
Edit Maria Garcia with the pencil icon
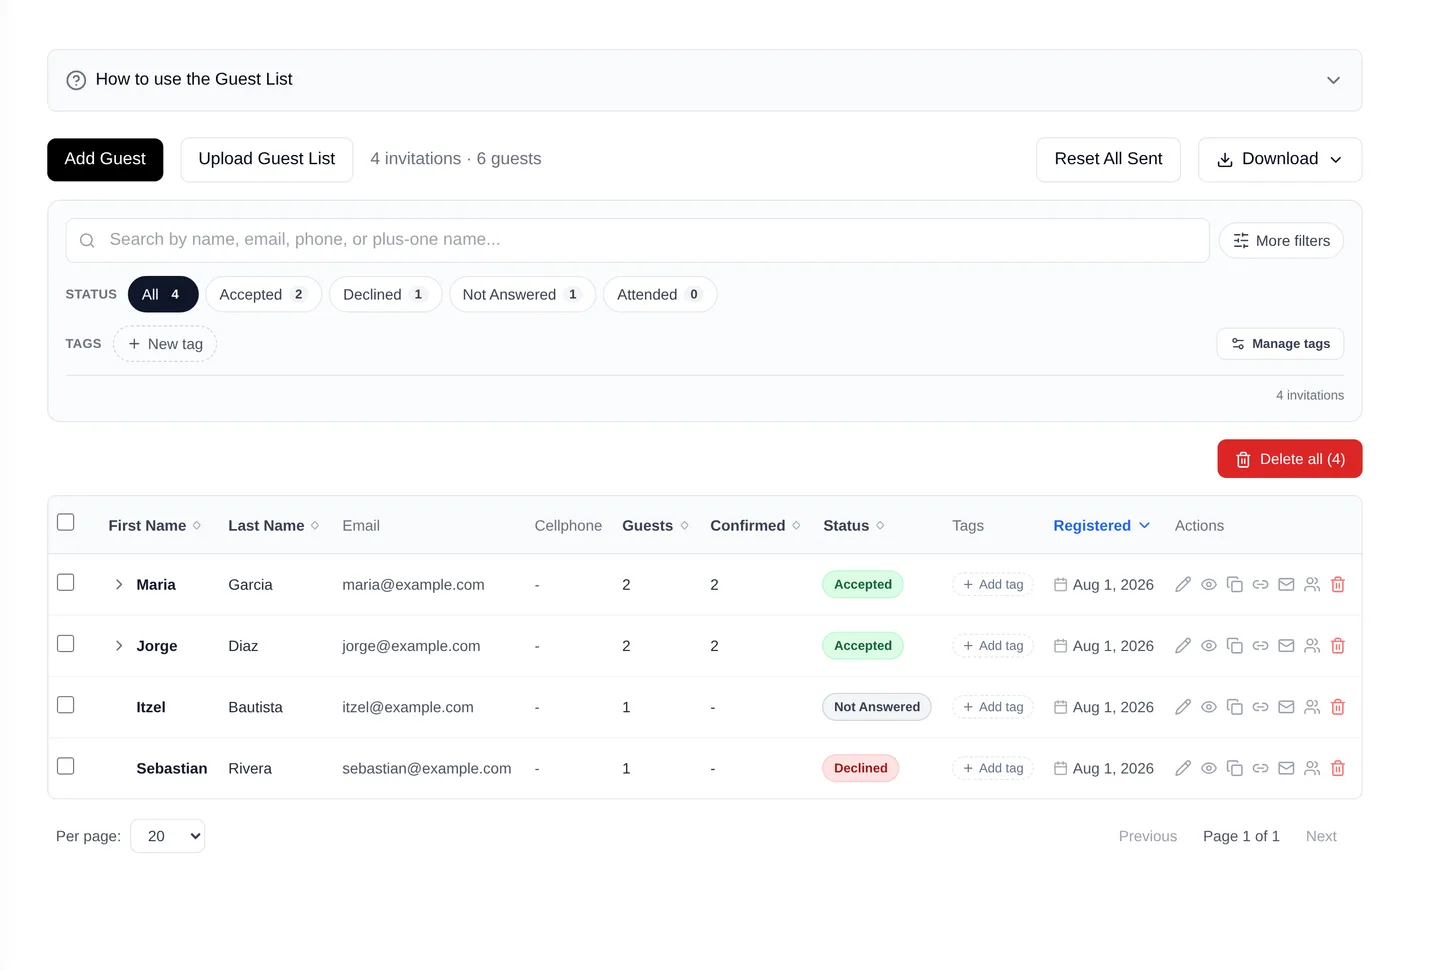(x=1183, y=585)
